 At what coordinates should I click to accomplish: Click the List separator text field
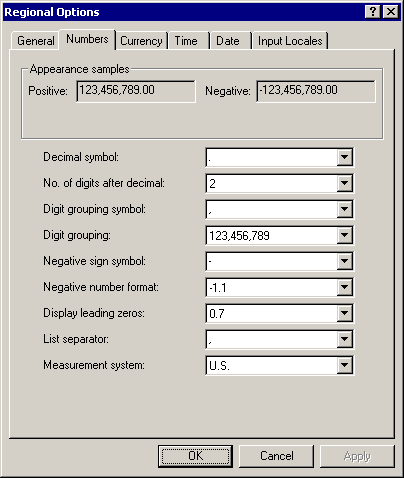271,339
